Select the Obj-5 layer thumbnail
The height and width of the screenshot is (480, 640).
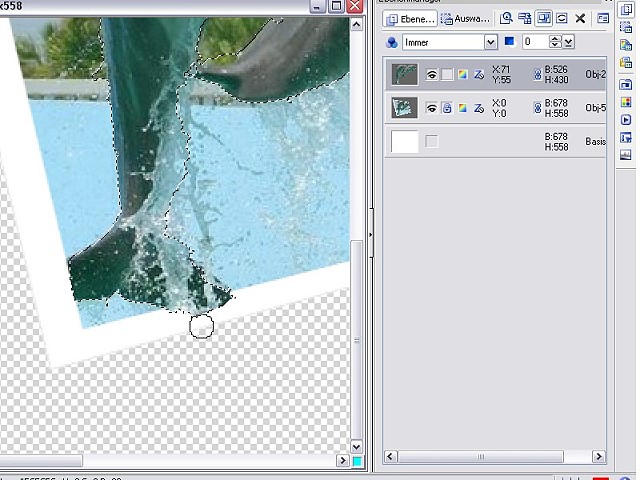pos(404,108)
